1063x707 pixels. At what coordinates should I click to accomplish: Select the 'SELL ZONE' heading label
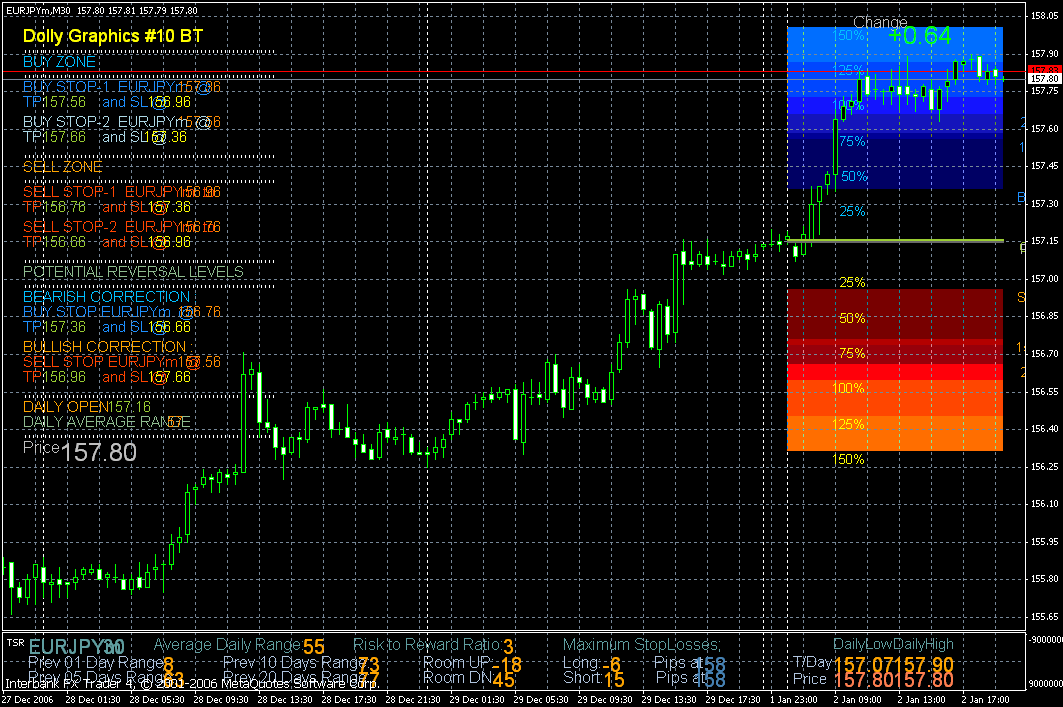coord(62,167)
